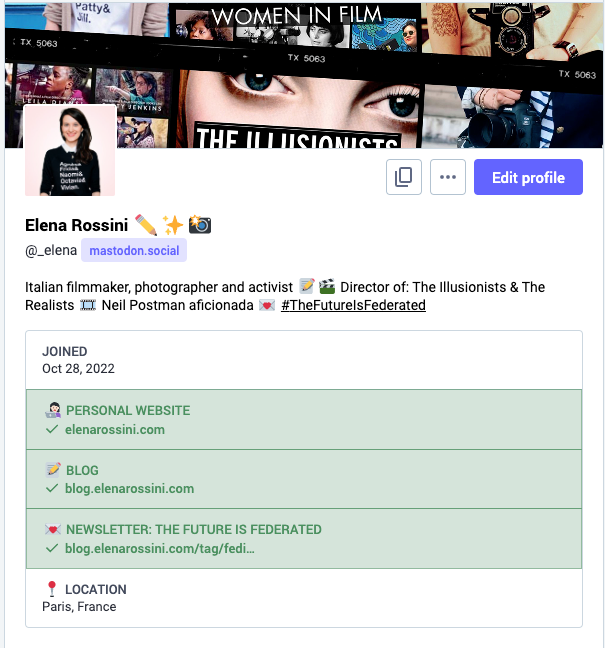Viewport: 605px width, 648px height.
Task: Click the copy profile link icon button
Action: tap(404, 177)
